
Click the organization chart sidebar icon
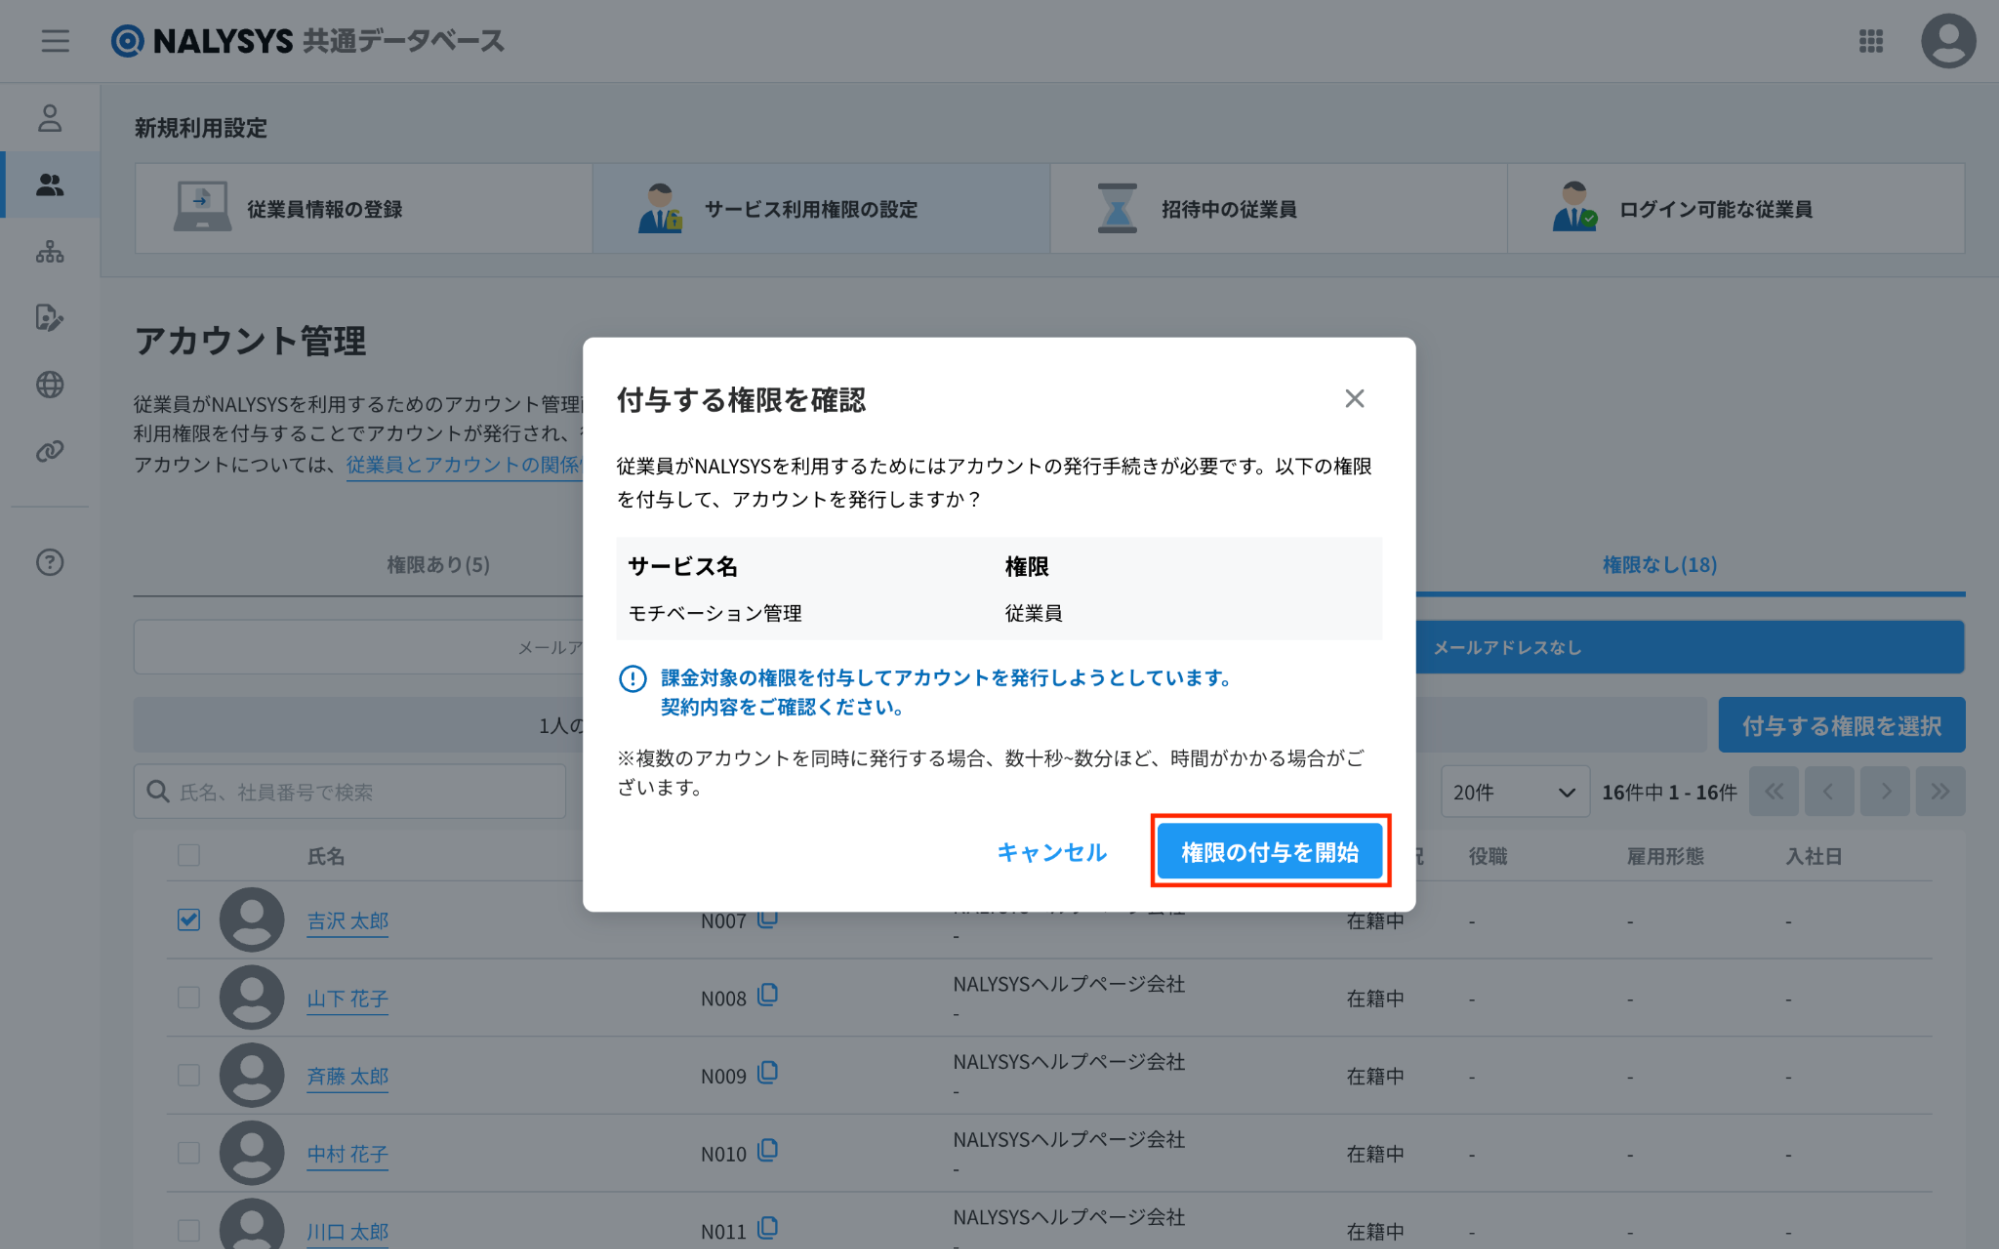pyautogui.click(x=49, y=252)
